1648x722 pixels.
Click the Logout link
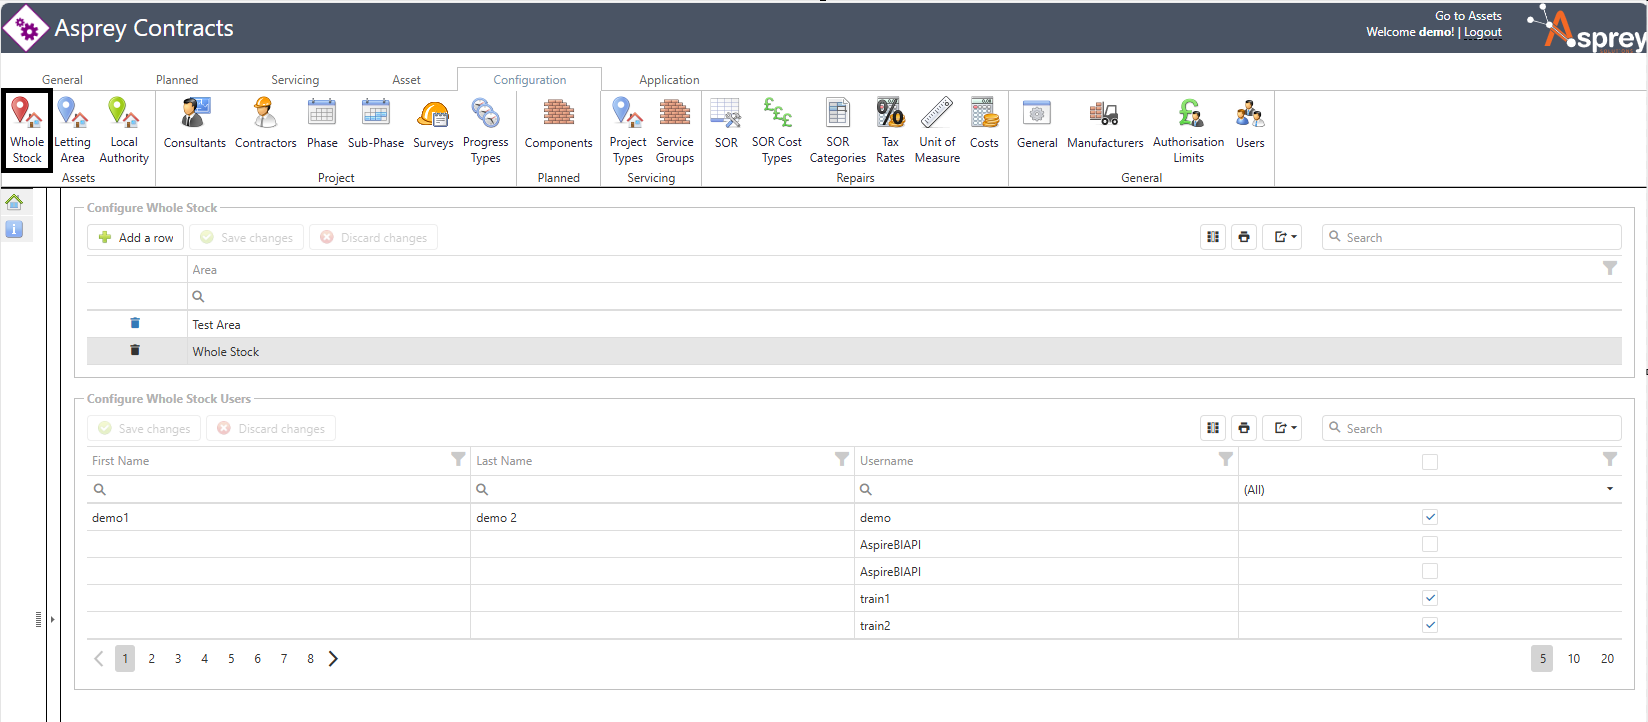pos(1483,32)
